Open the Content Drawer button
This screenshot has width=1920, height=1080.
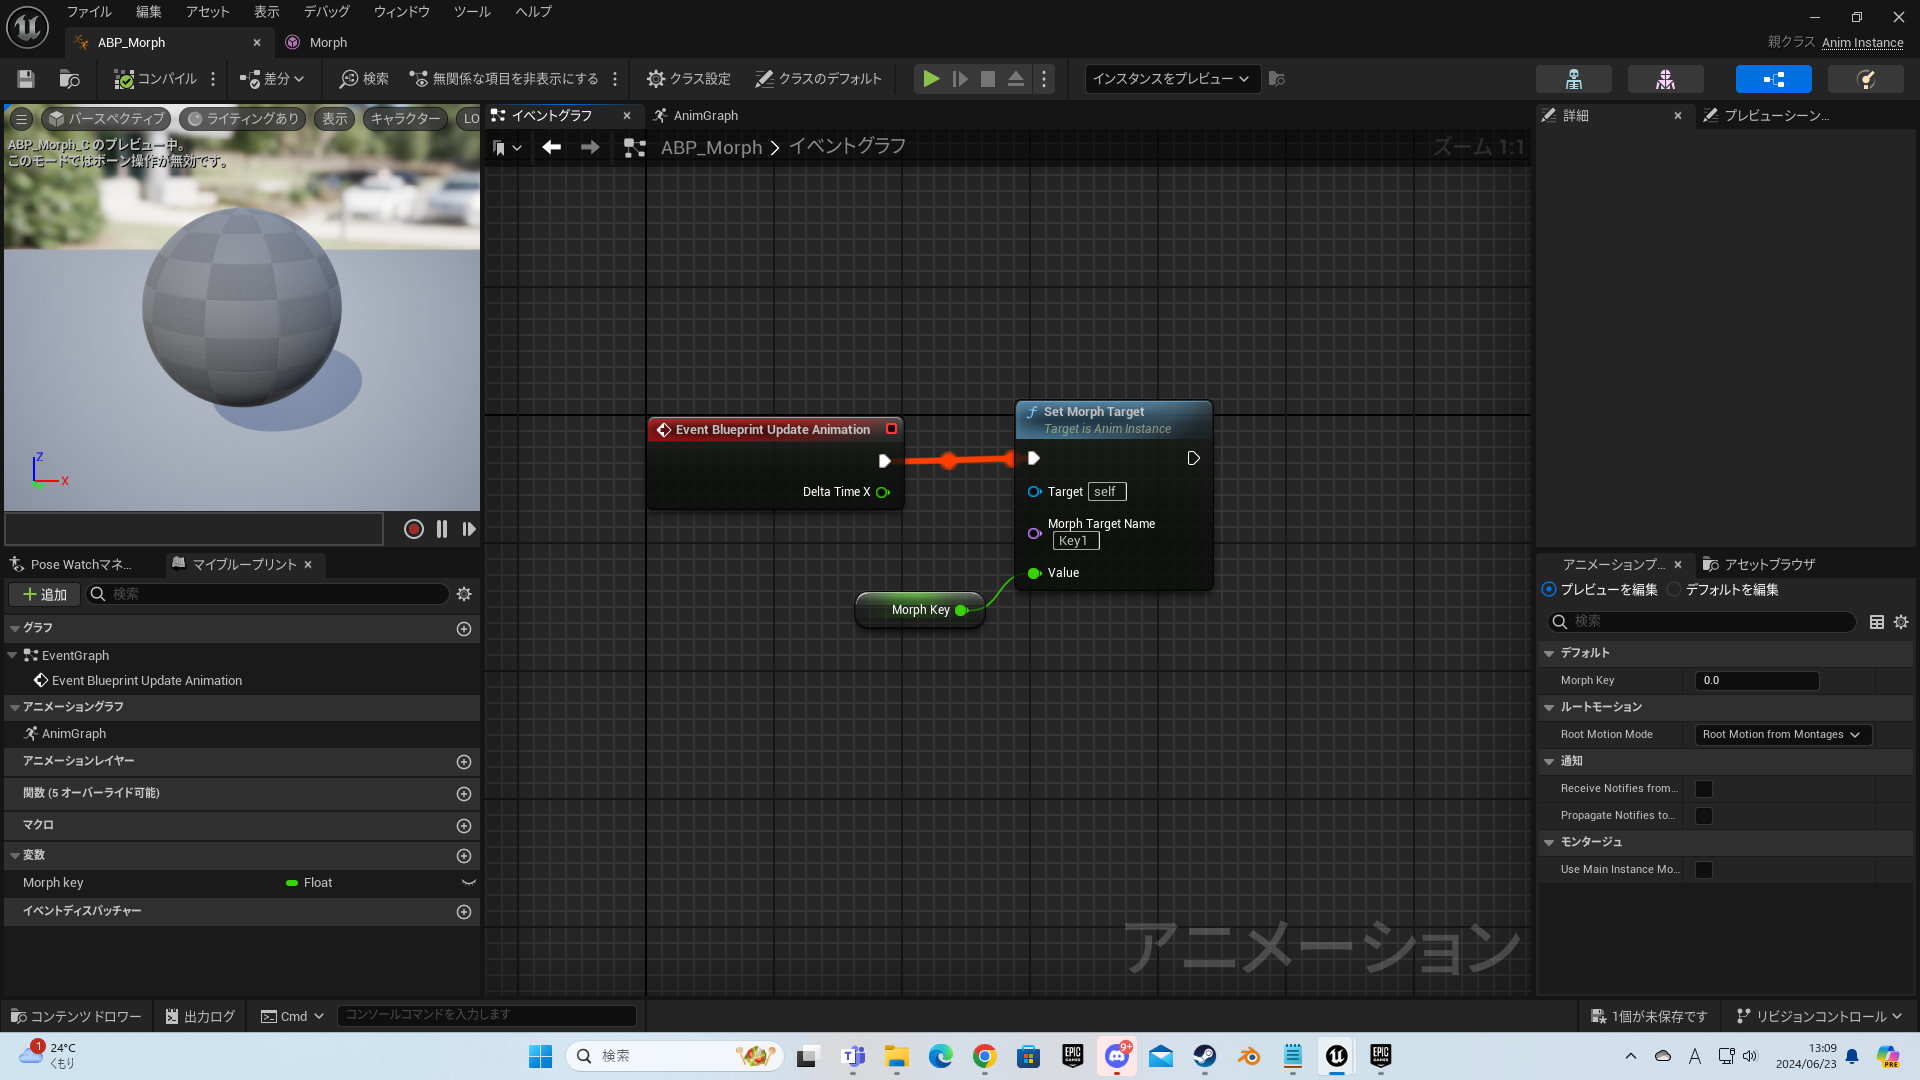point(77,1016)
